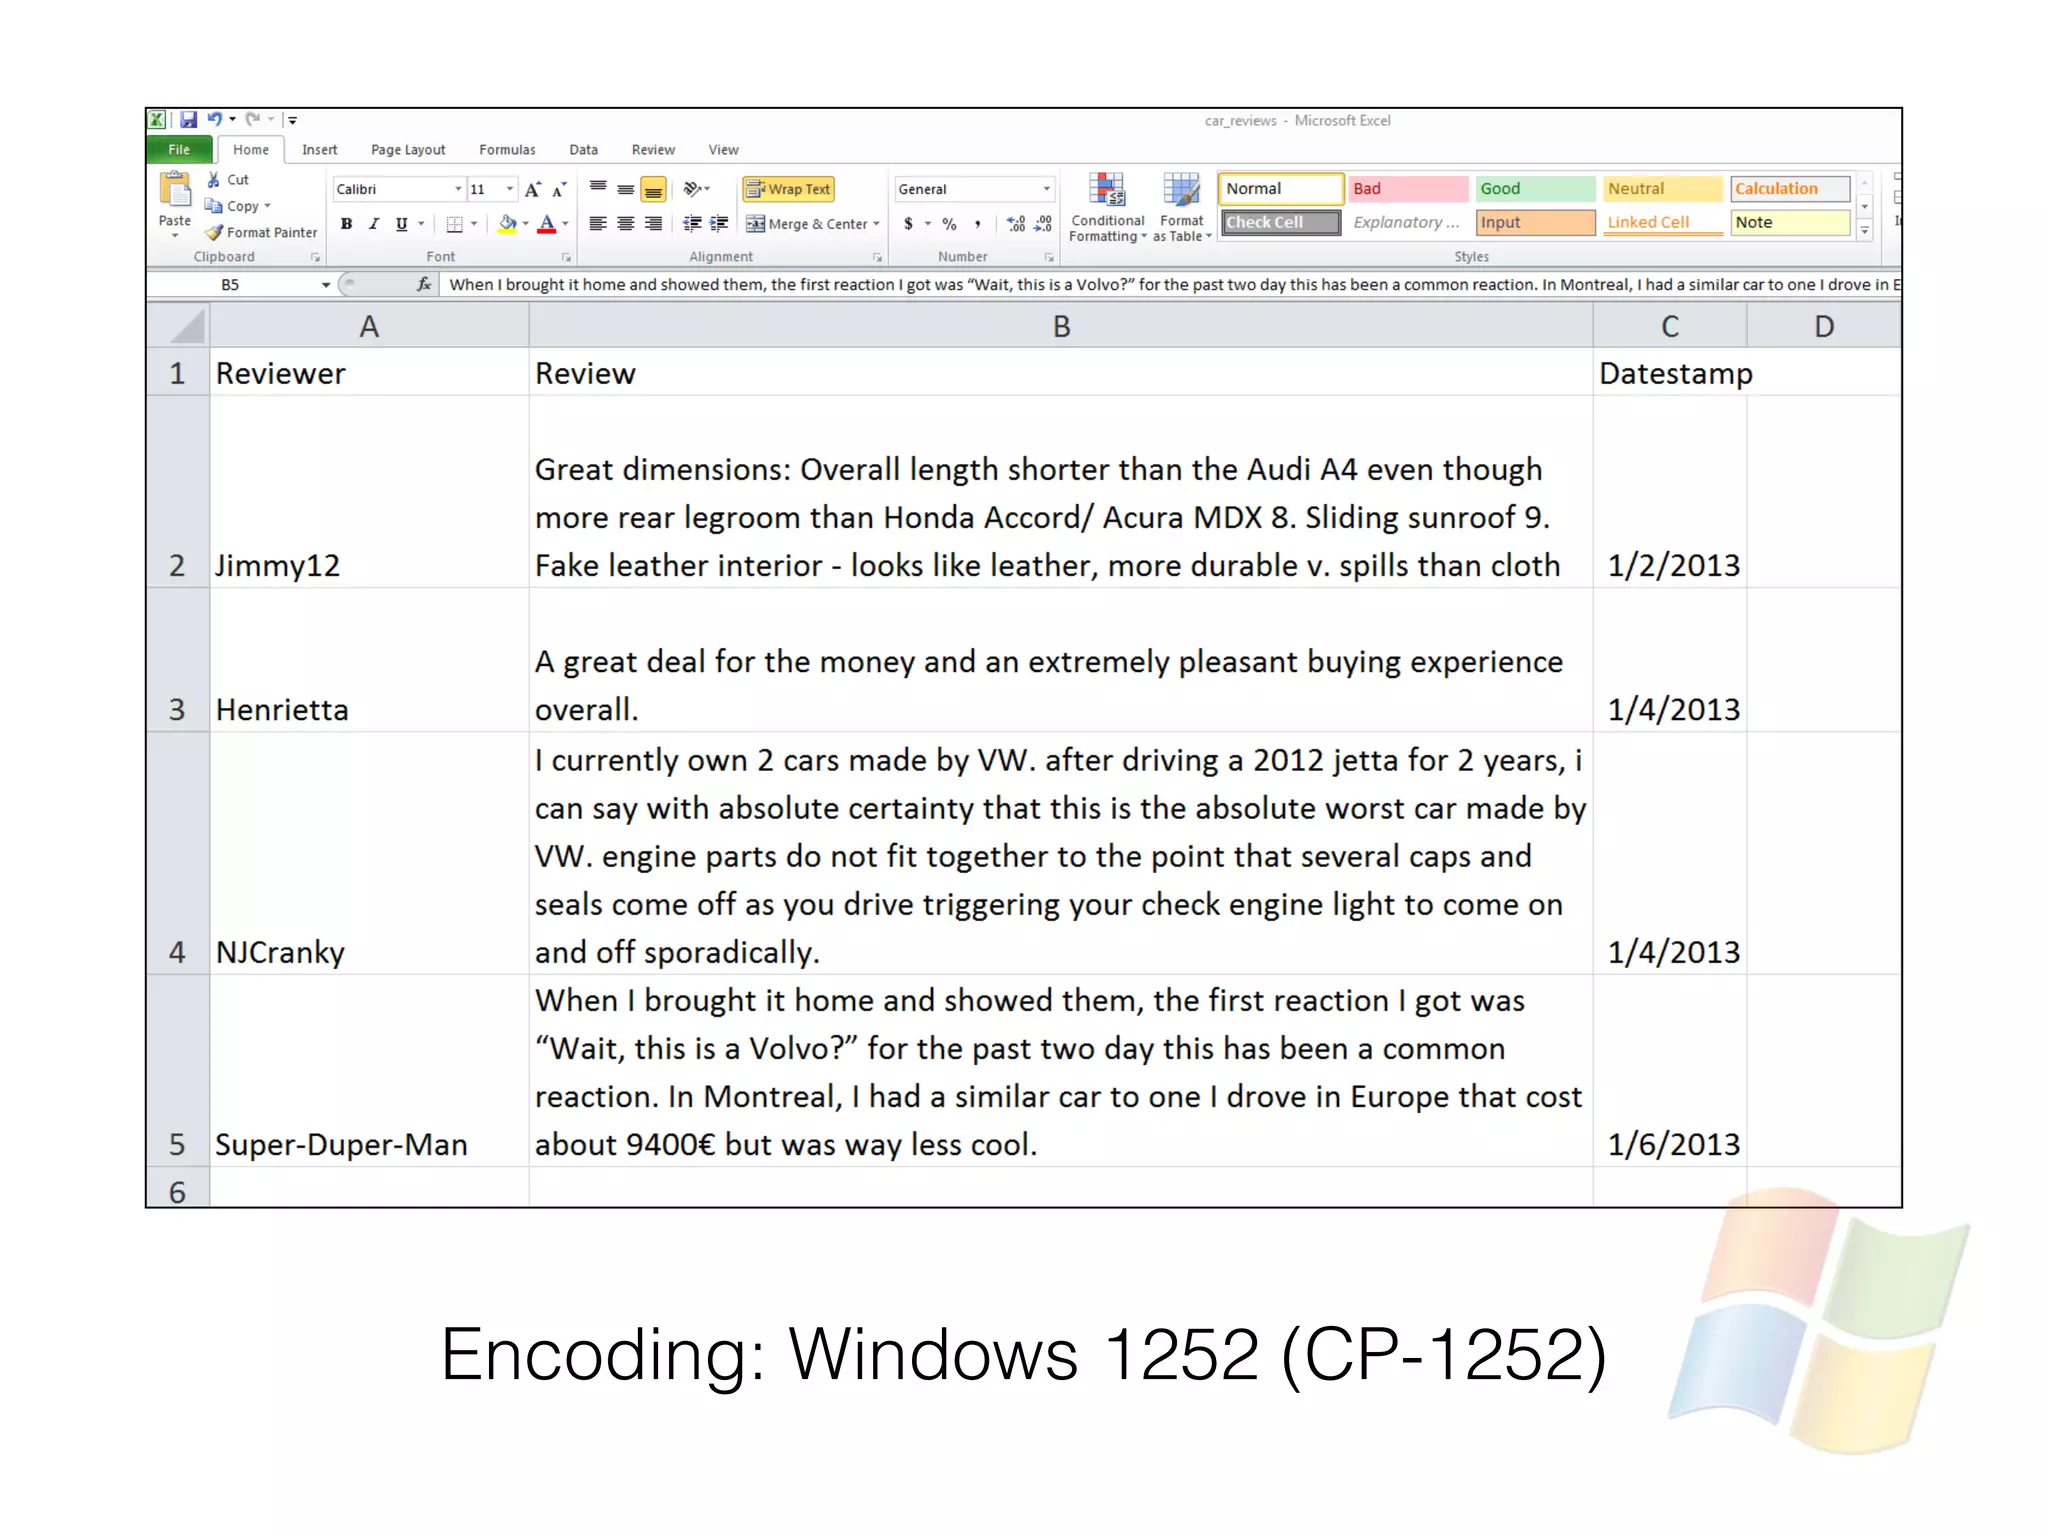Apply the Explanatory cell style
The height and width of the screenshot is (1536, 2048).
click(x=1408, y=222)
